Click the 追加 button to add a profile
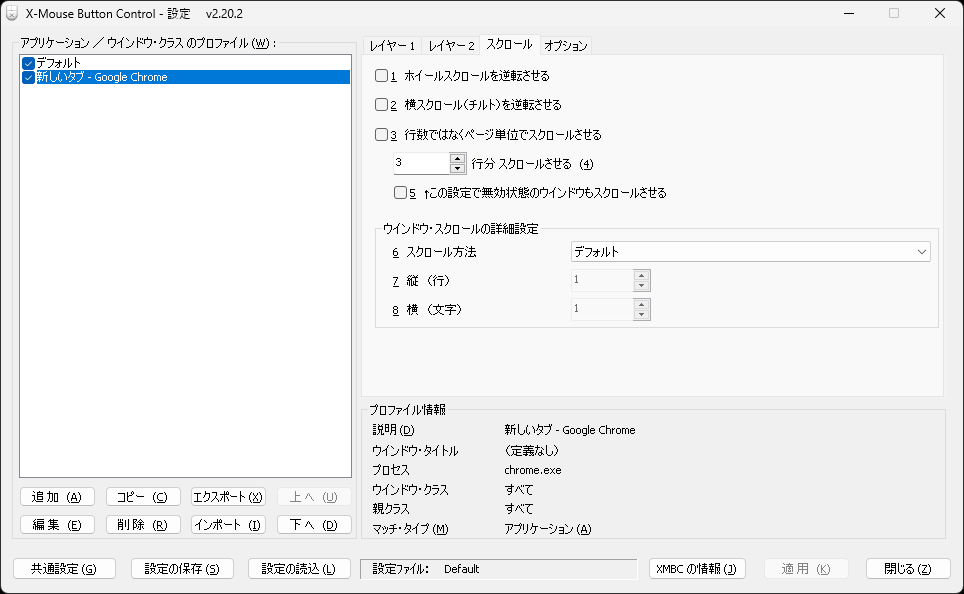The height and width of the screenshot is (594, 964). (57, 496)
